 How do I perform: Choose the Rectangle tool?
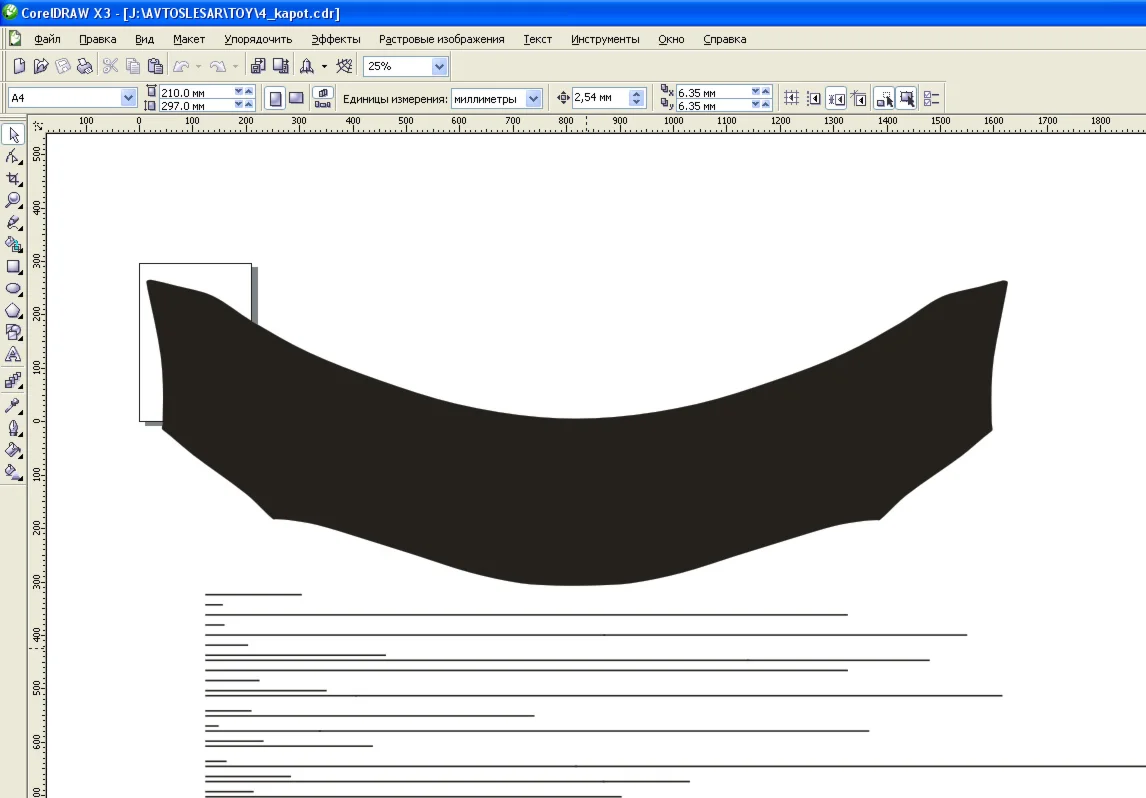coord(13,267)
